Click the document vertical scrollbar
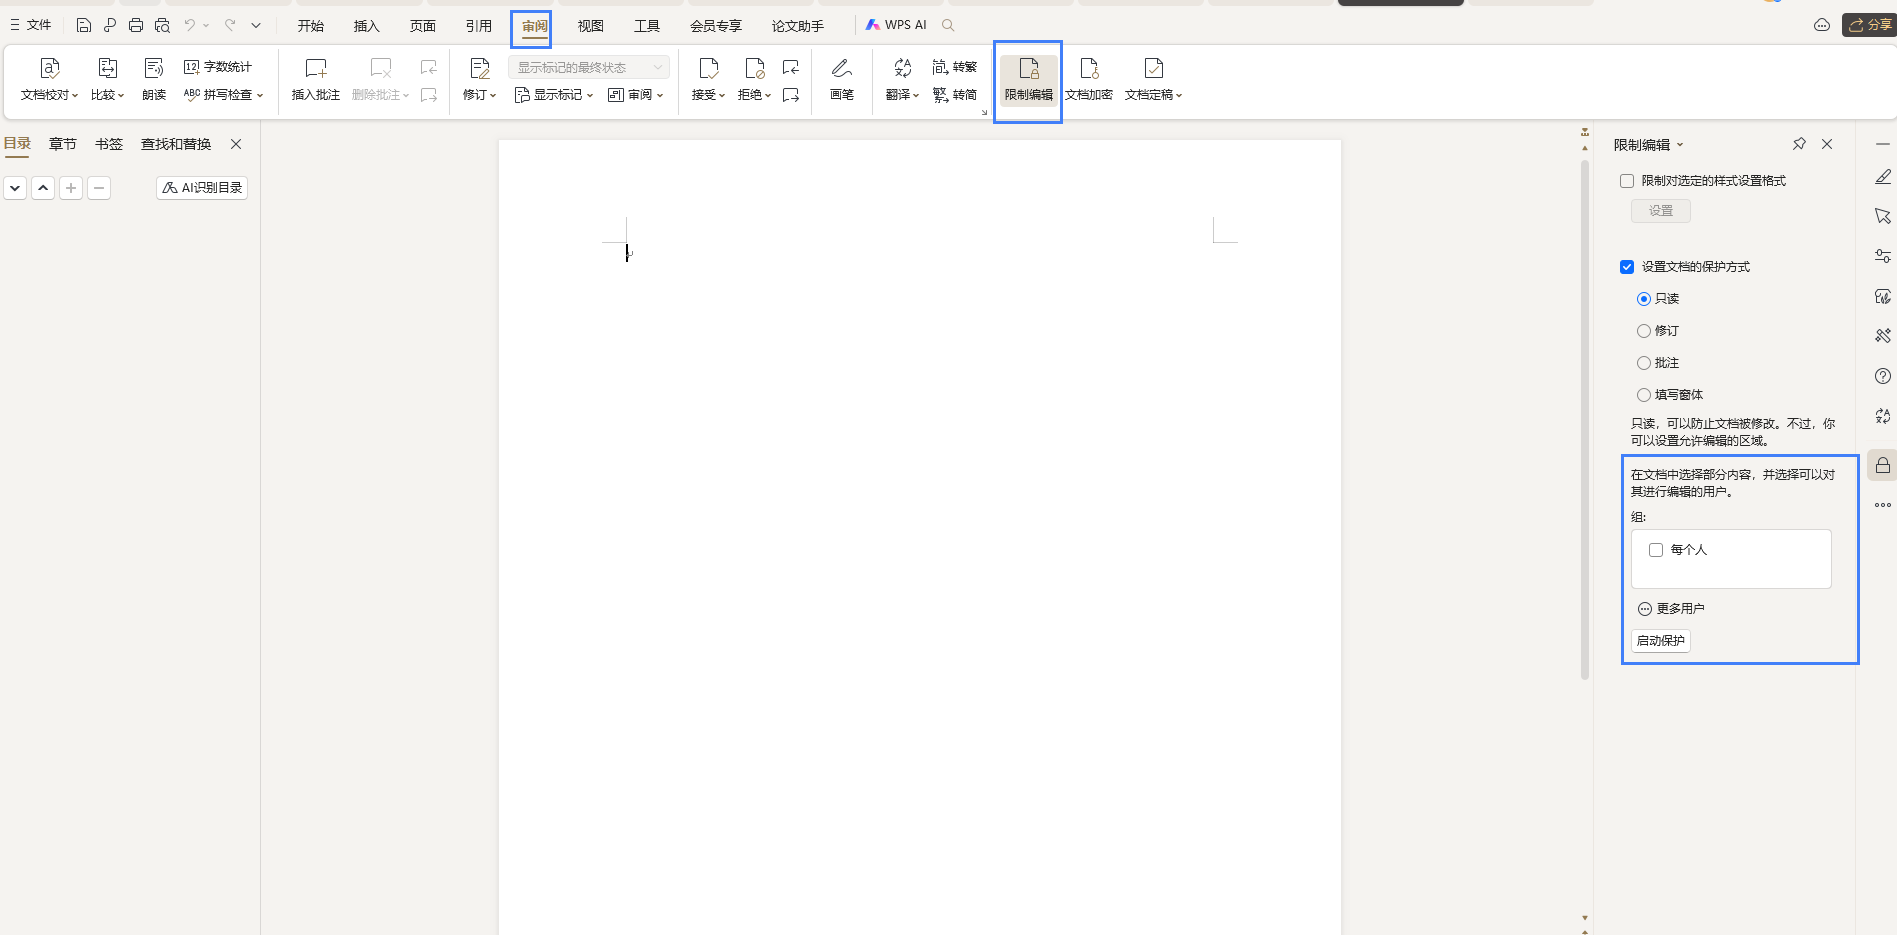Image resolution: width=1897 pixels, height=935 pixels. coord(1585,420)
